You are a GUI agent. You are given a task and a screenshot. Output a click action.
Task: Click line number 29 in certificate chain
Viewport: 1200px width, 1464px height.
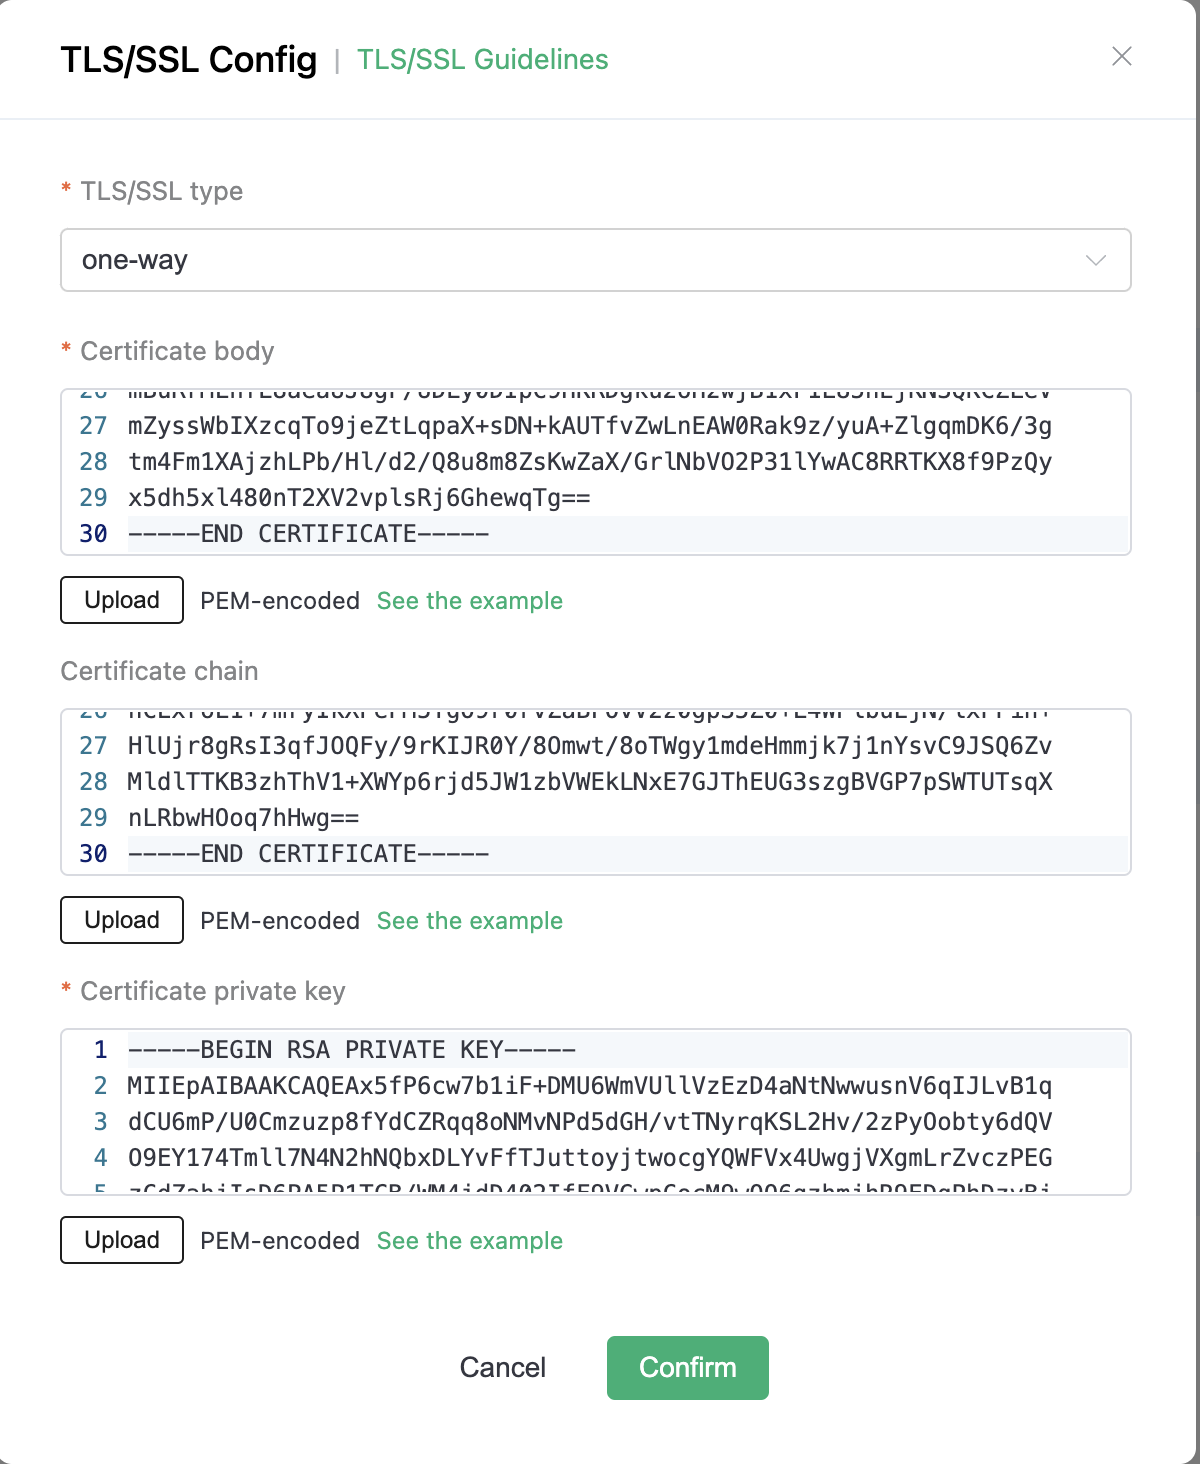tap(93, 818)
